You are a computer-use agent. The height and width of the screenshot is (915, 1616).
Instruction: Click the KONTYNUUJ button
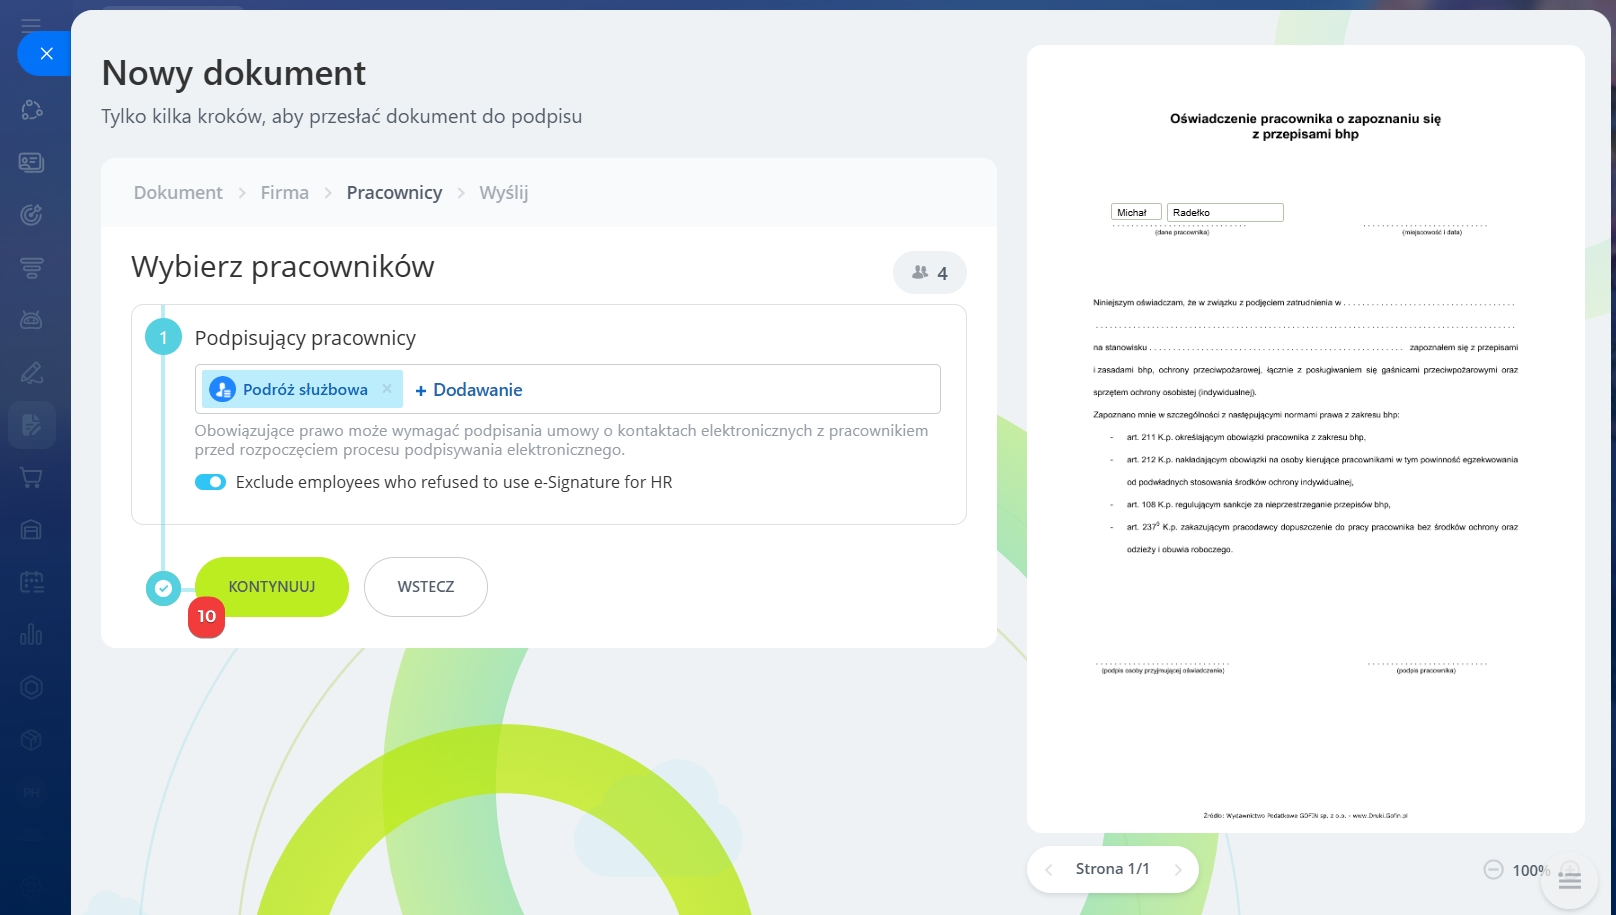point(272,587)
